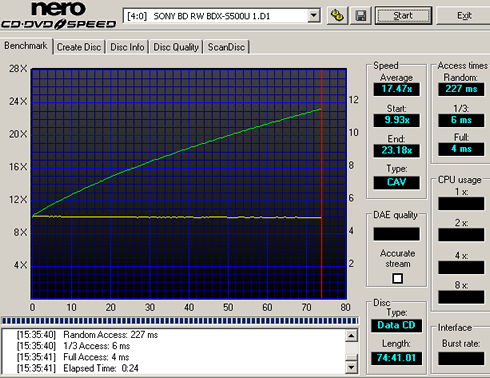Select the SONY BD RW BDX-S500U drive combo box
The width and height of the screenshot is (490, 378).
point(222,16)
